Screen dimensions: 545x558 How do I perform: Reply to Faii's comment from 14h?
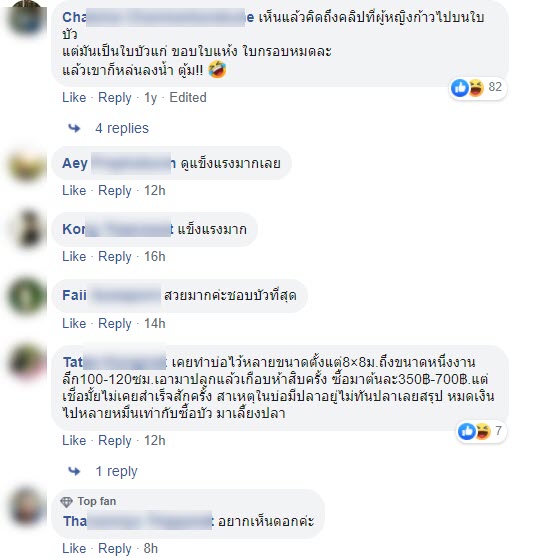[115, 324]
